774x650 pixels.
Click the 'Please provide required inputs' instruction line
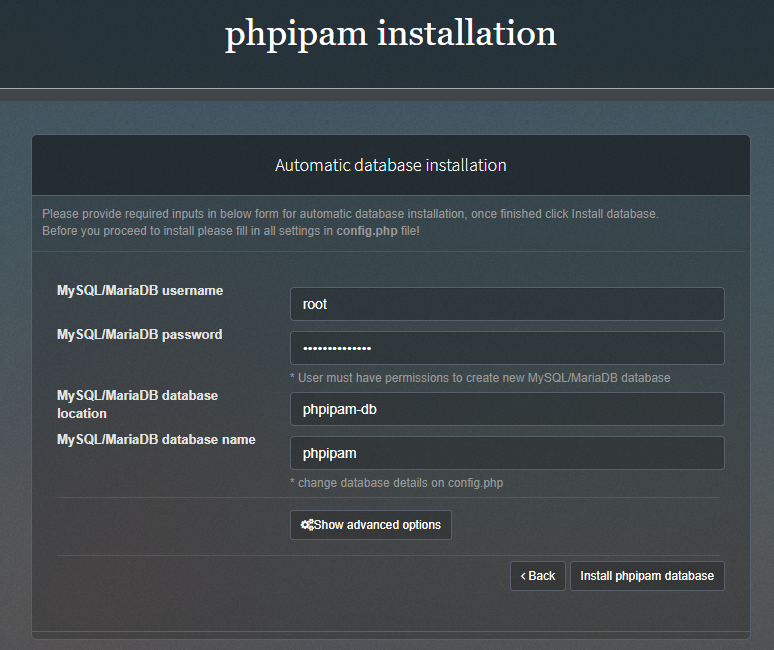350,214
